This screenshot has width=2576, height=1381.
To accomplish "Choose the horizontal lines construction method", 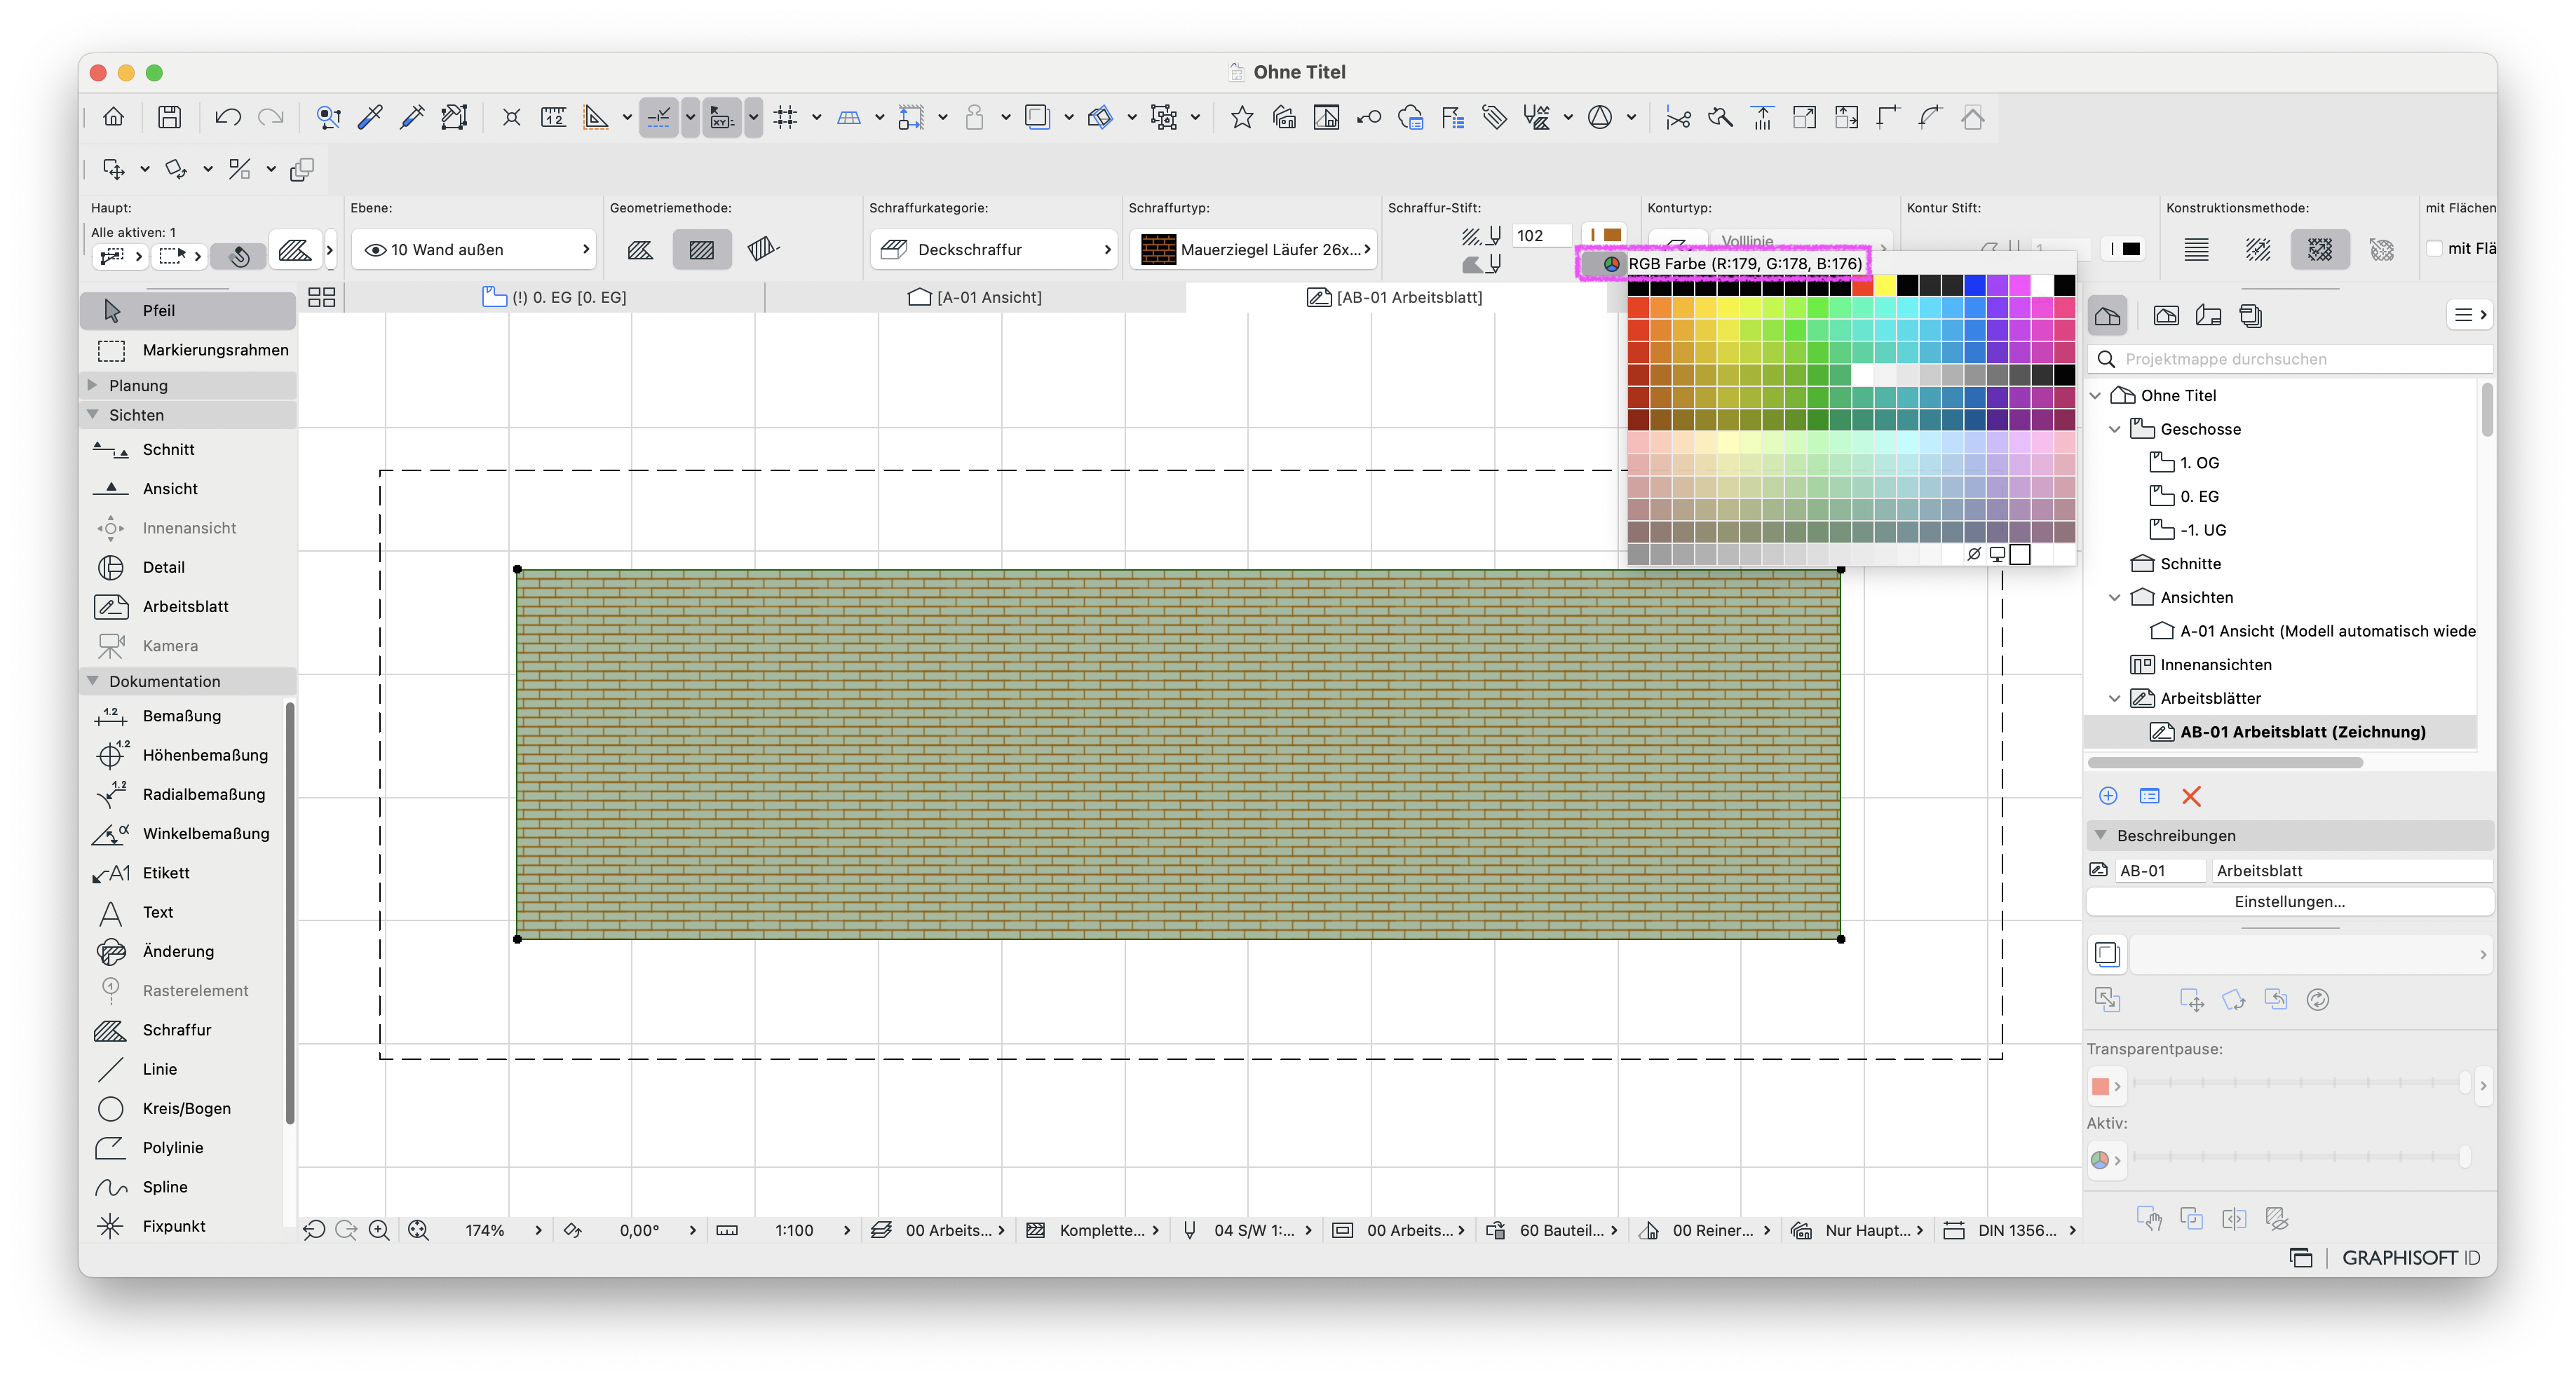I will (2196, 249).
